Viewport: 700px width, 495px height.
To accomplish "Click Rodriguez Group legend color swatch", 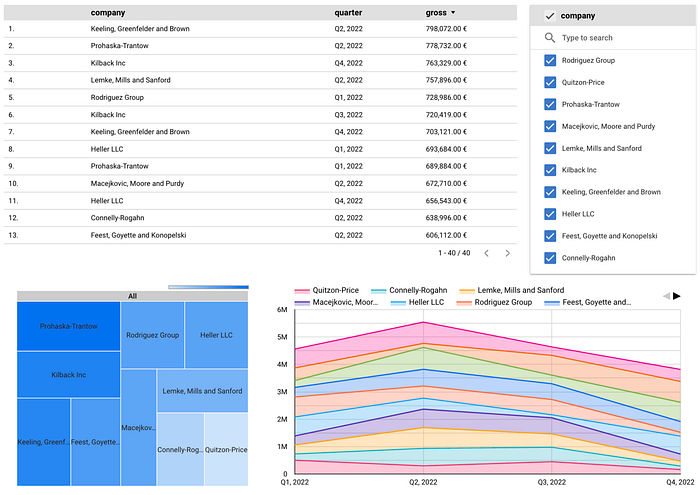I will pyautogui.click(x=464, y=303).
